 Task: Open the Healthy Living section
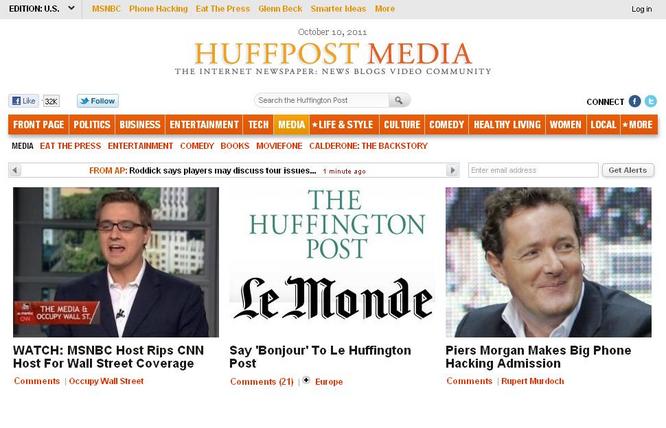[507, 124]
